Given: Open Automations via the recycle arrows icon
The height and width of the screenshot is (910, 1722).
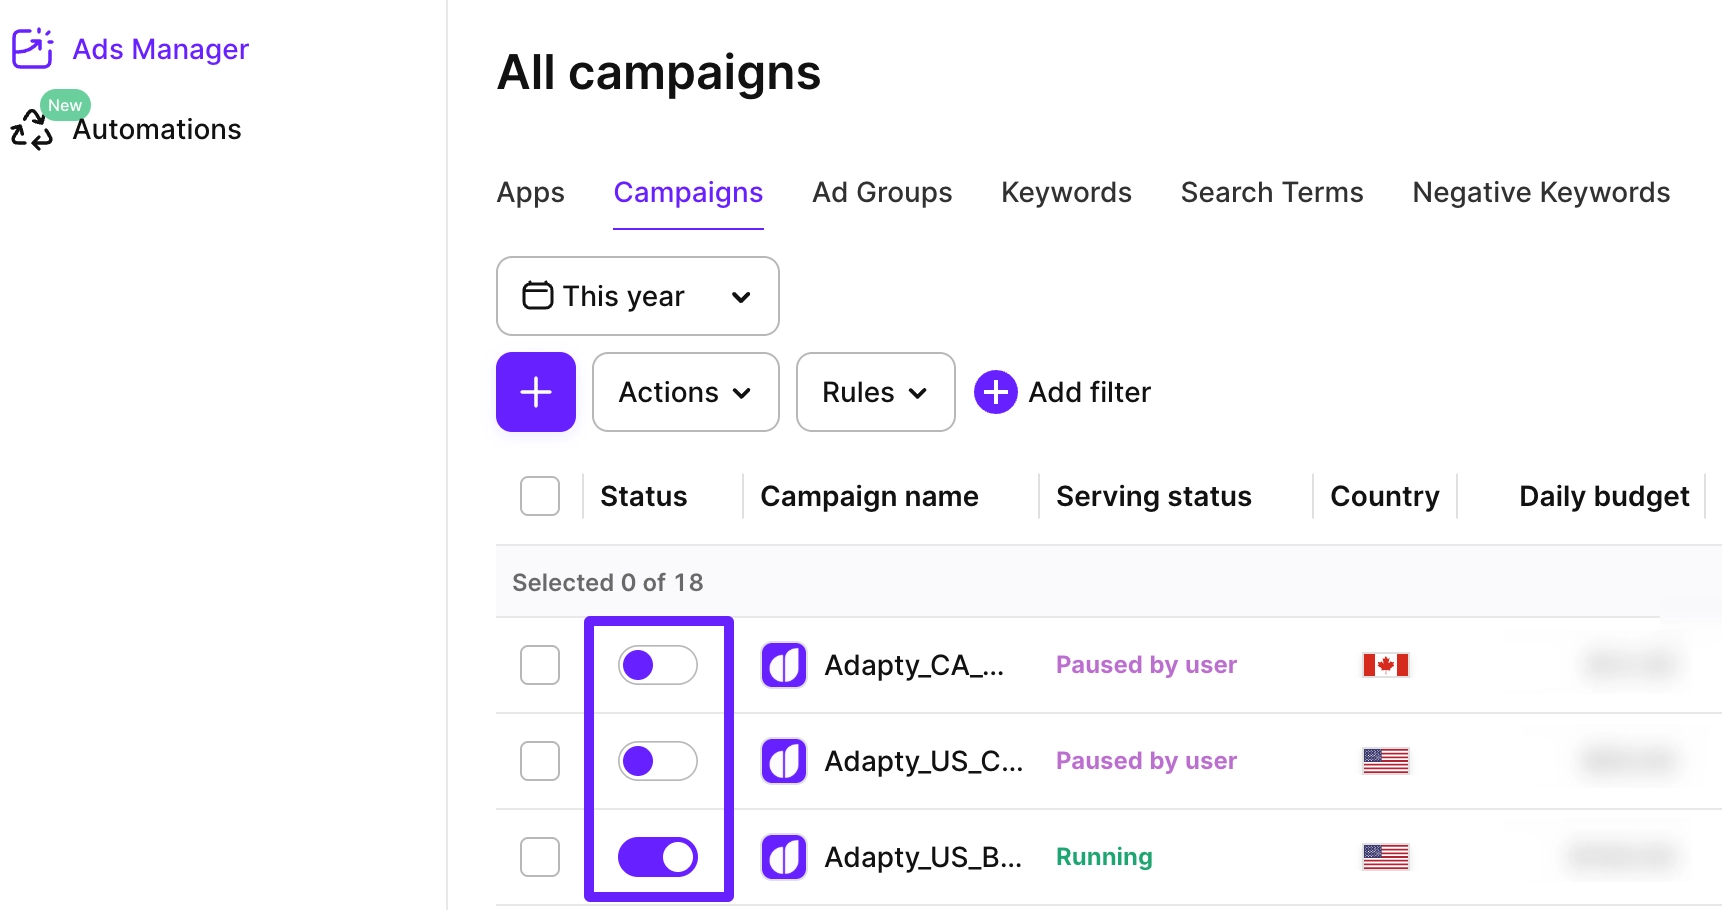Looking at the screenshot, I should click(x=32, y=130).
